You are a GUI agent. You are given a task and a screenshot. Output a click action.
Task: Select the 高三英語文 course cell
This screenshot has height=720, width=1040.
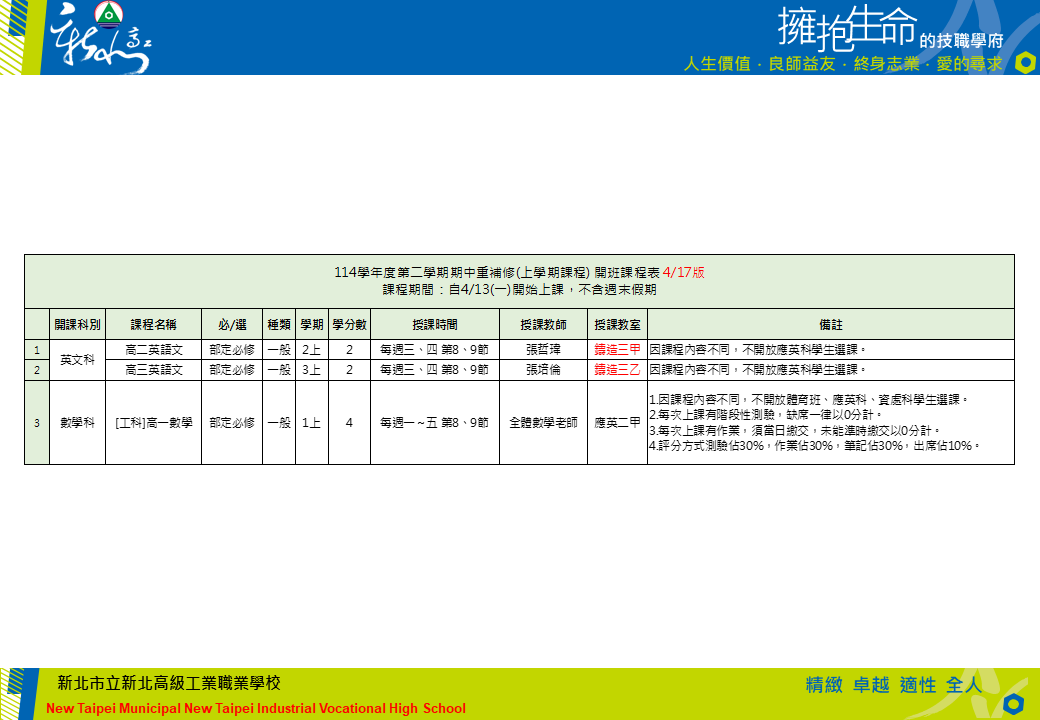153,370
